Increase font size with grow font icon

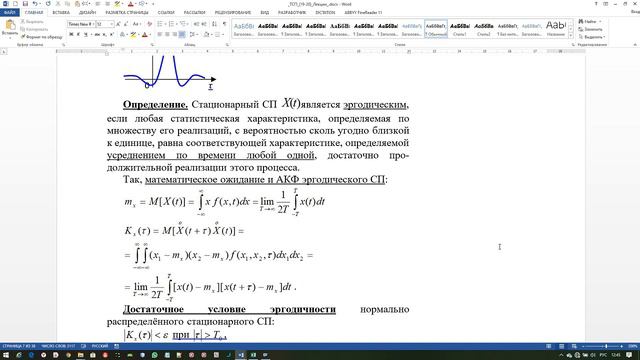[x=119, y=24]
